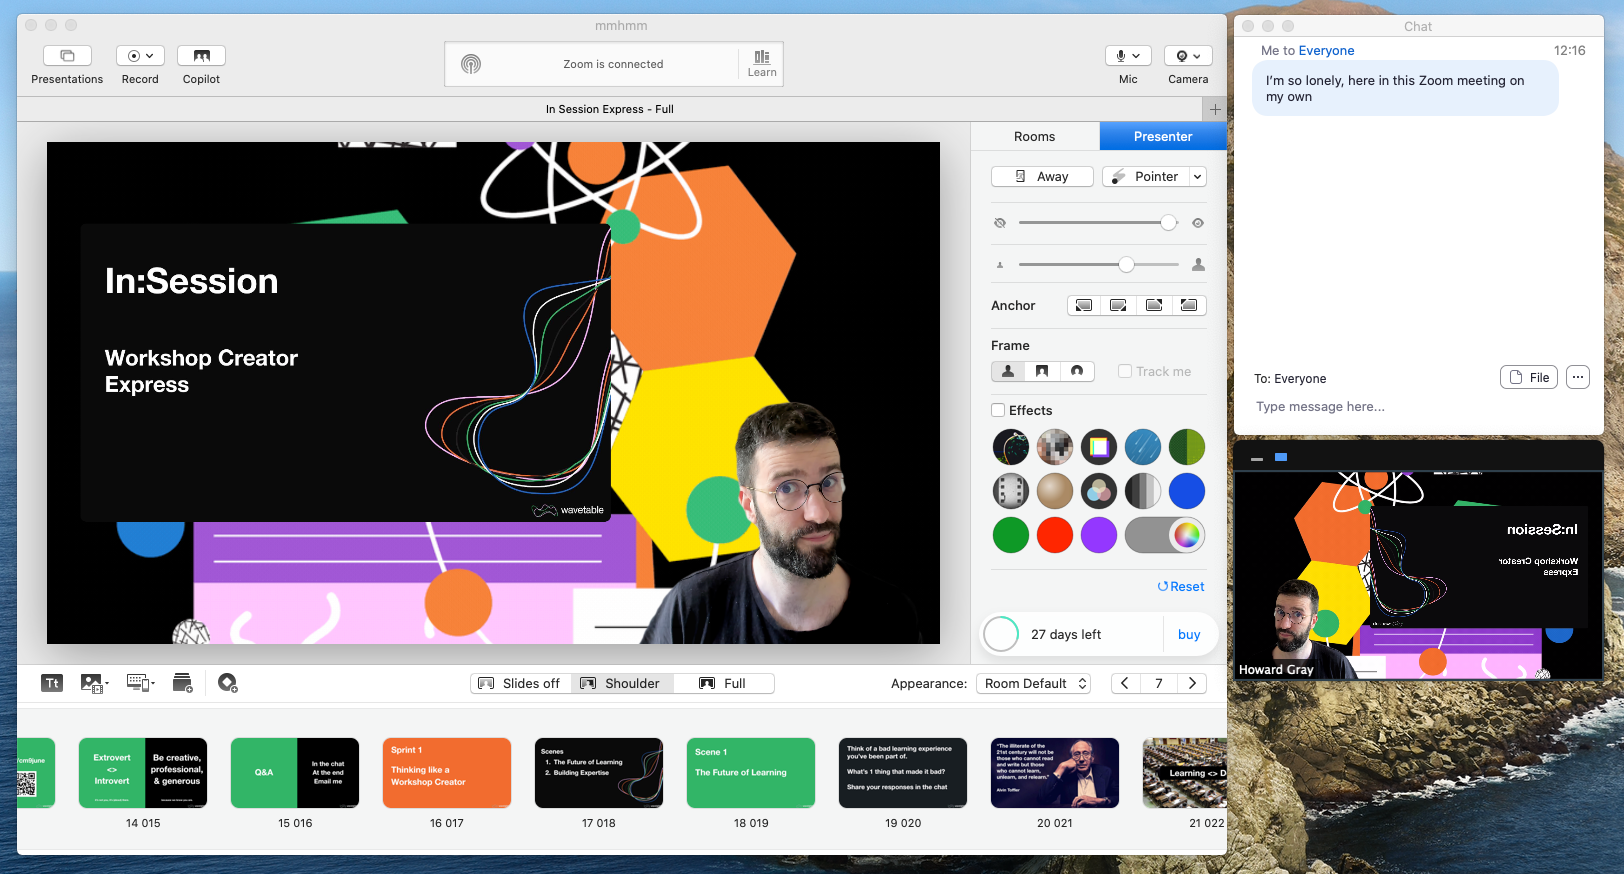
Task: Click the Reset link
Action: tap(1181, 587)
